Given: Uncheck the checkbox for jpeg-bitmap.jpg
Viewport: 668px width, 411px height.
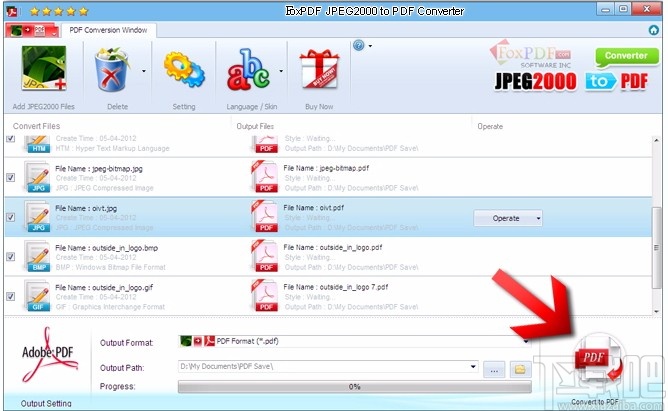Looking at the screenshot, I should pyautogui.click(x=11, y=177).
